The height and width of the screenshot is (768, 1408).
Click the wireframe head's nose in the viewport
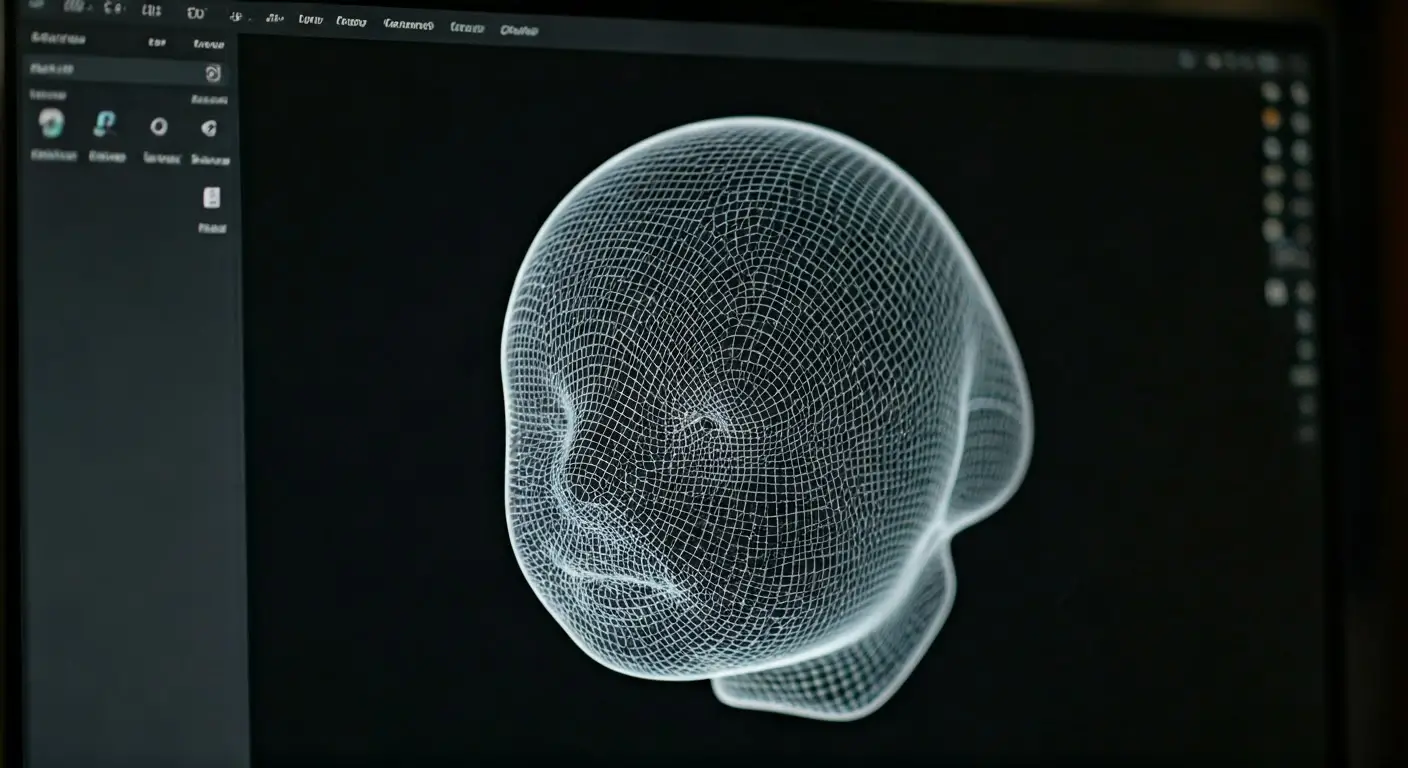(x=577, y=487)
